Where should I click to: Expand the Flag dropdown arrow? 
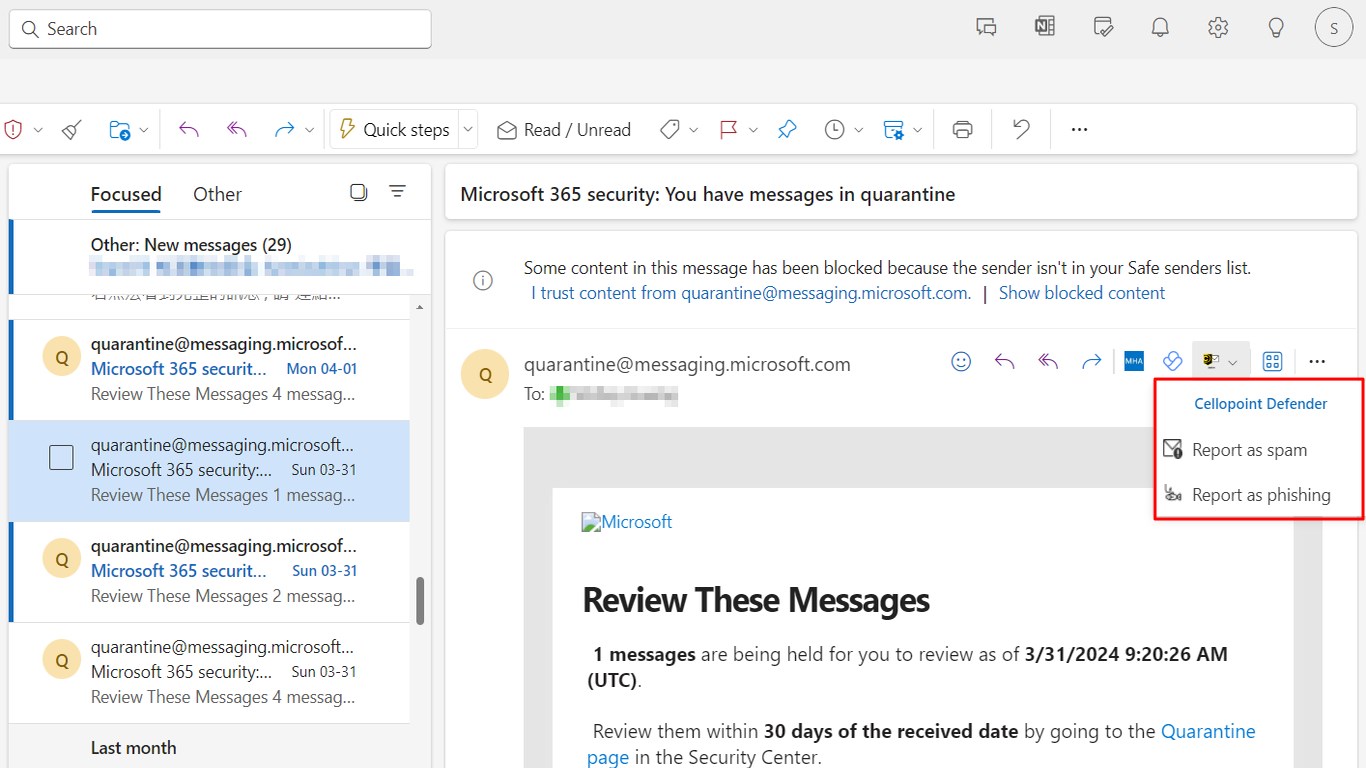point(753,131)
